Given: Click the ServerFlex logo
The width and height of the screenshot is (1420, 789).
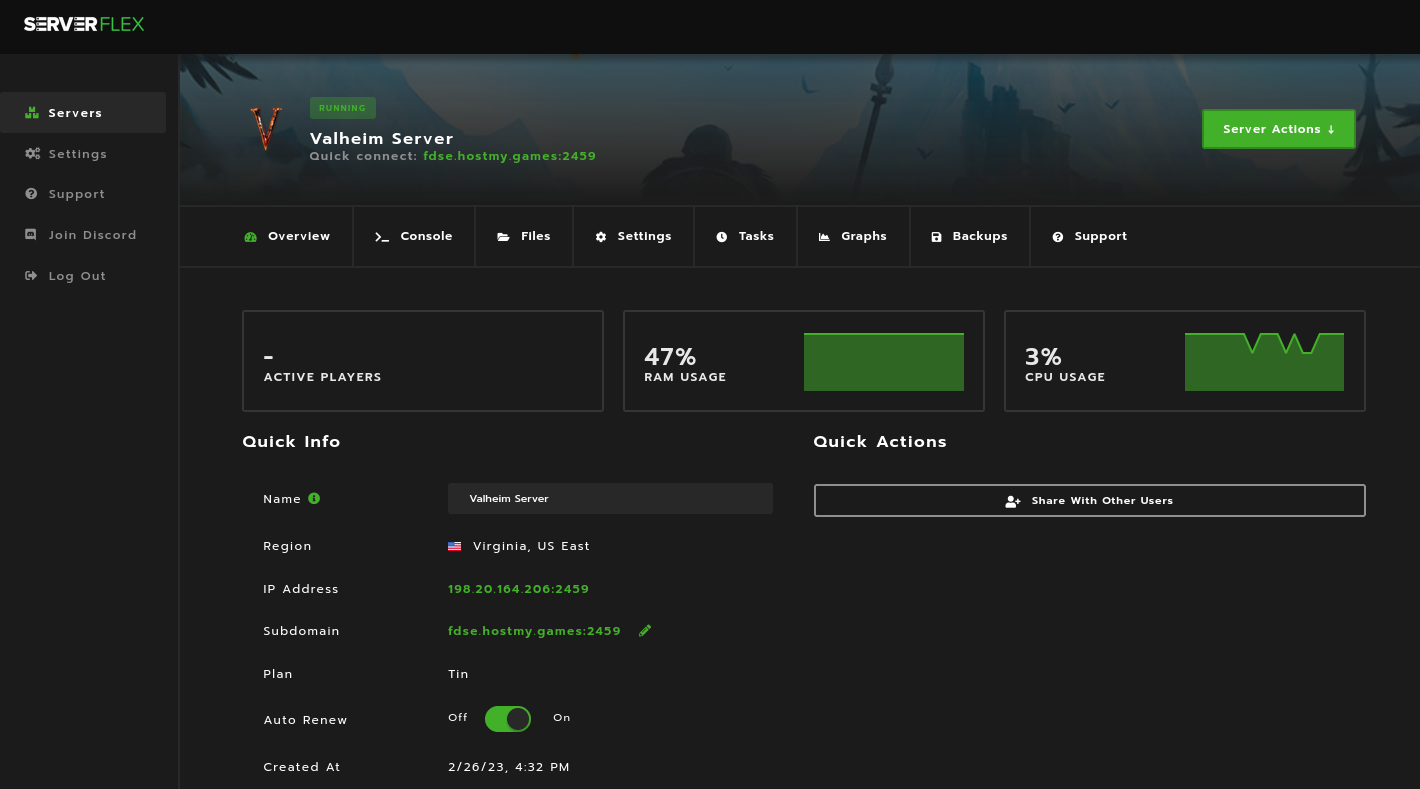Looking at the screenshot, I should pyautogui.click(x=84, y=24).
